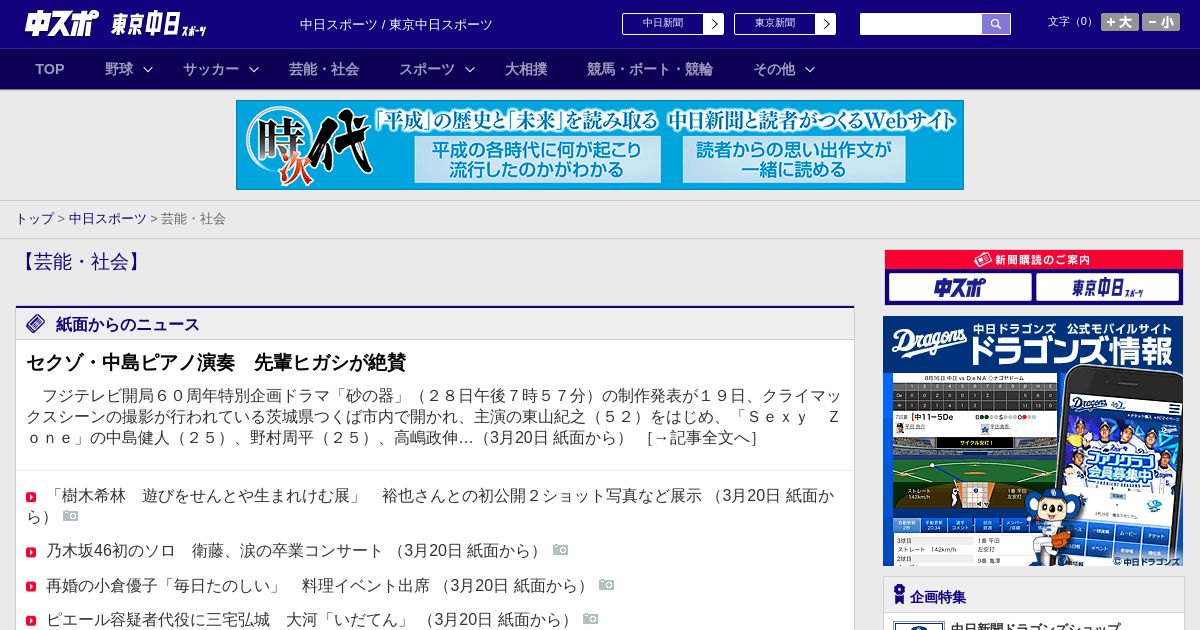Open the その他 navigation menu
The width and height of the screenshot is (1200, 630).
pyautogui.click(x=774, y=69)
